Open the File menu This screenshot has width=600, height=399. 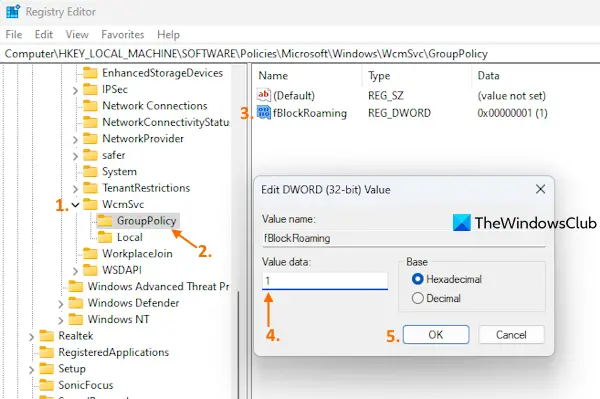(x=14, y=35)
